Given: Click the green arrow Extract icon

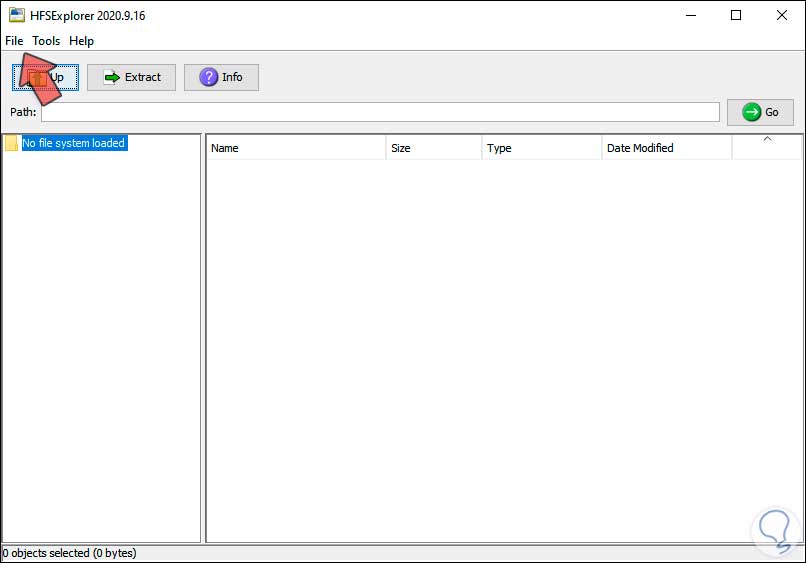Looking at the screenshot, I should click(x=112, y=78).
